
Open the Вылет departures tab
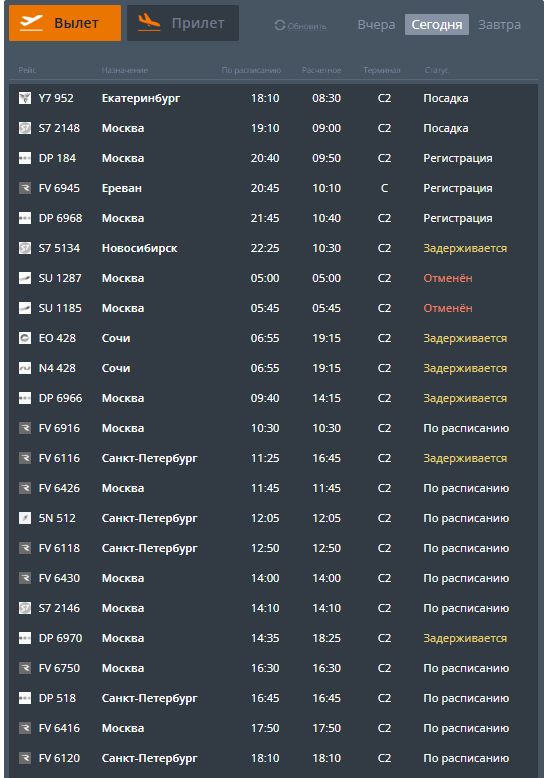point(65,23)
